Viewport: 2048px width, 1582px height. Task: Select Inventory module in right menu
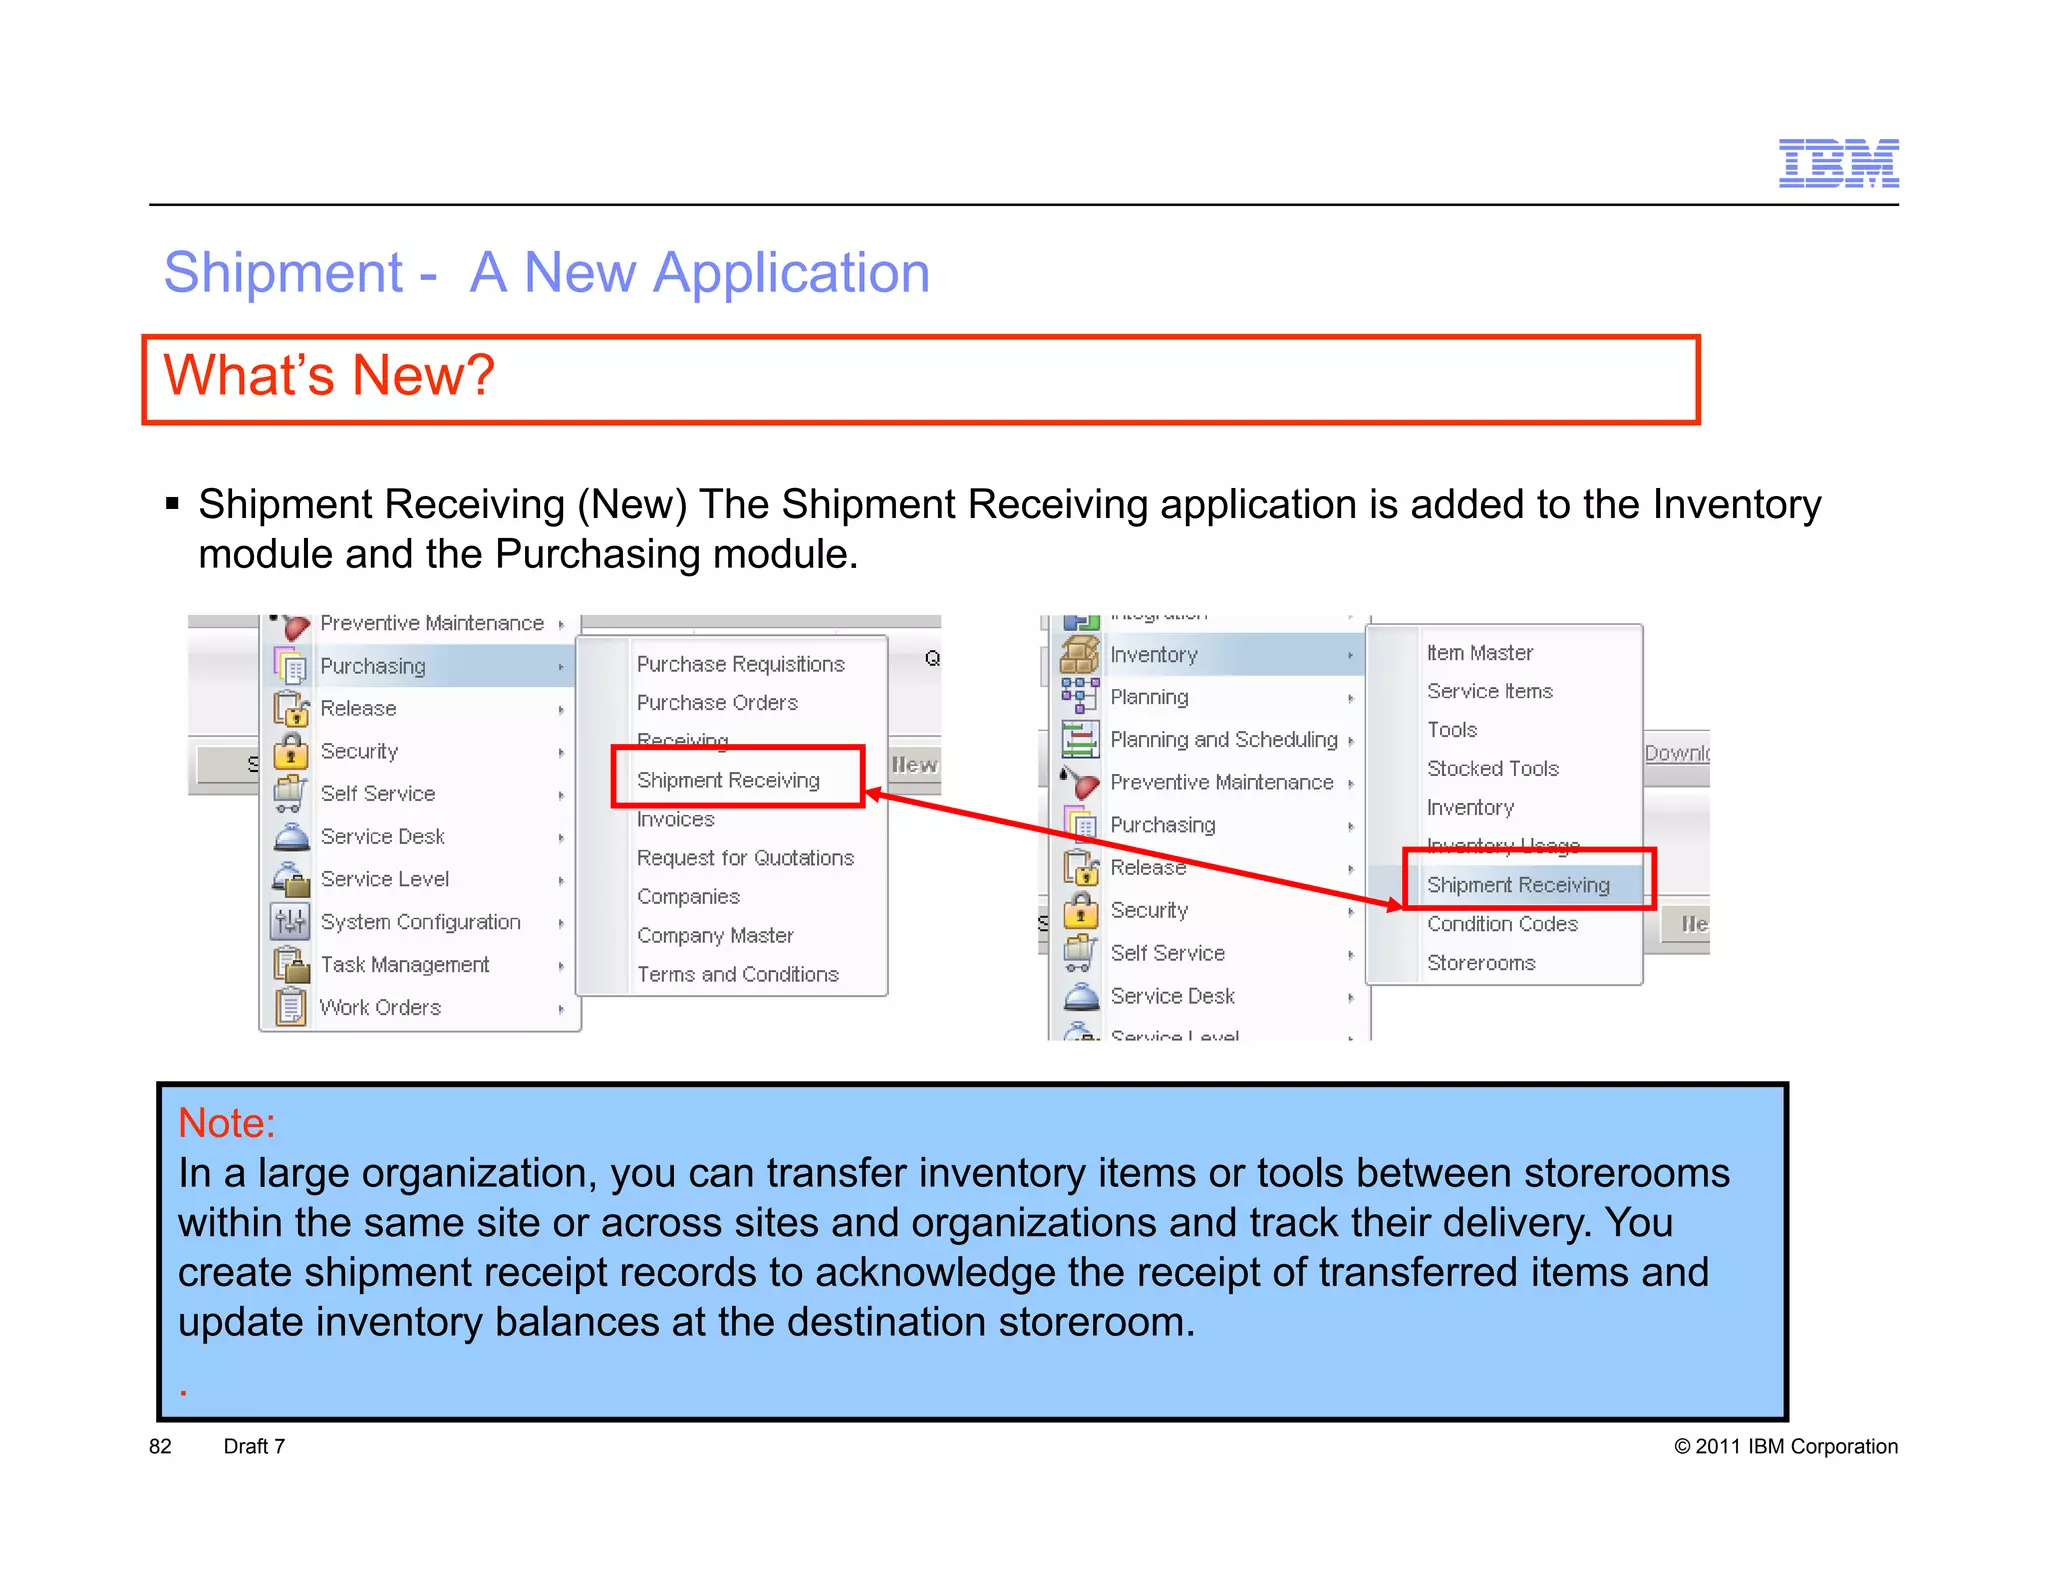(1211, 655)
